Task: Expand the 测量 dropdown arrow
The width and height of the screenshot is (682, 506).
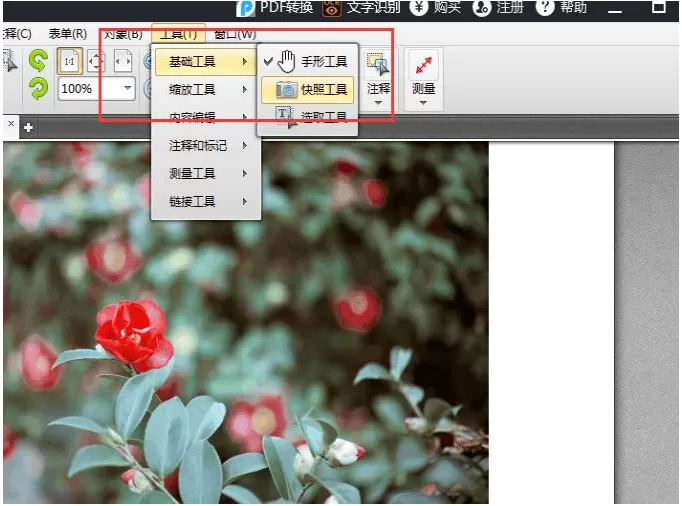Action: pos(423,103)
